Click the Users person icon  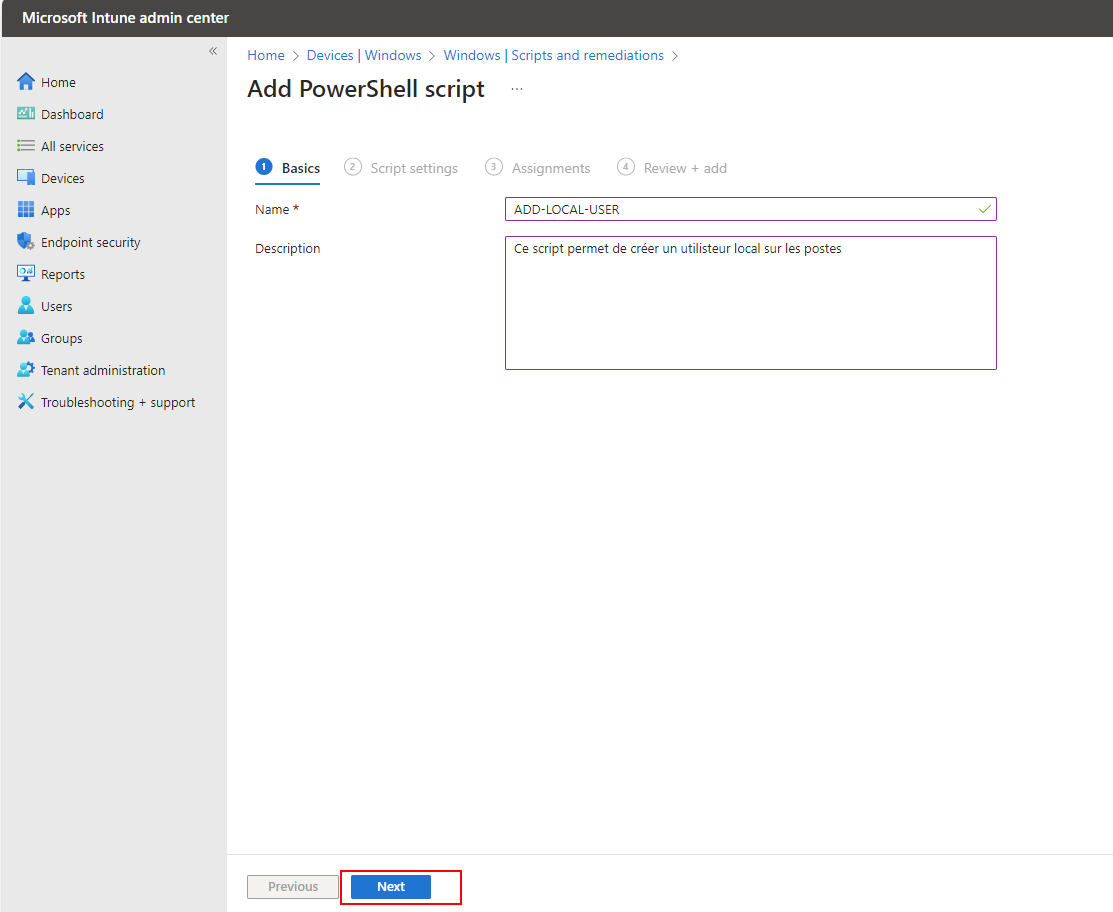26,305
